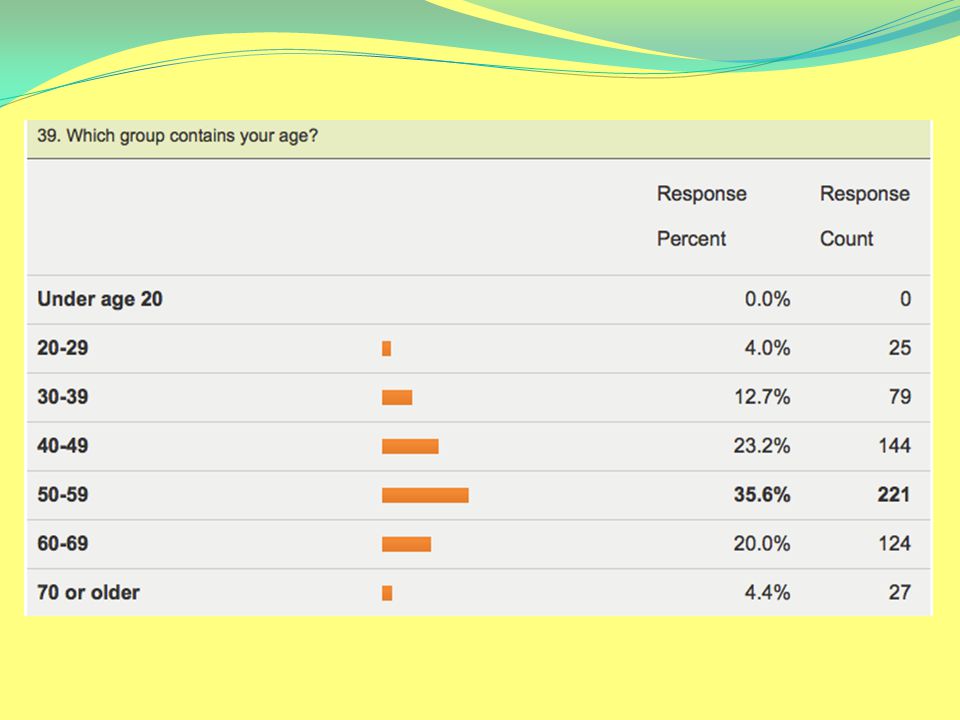Select the Response Count column header

click(x=864, y=216)
